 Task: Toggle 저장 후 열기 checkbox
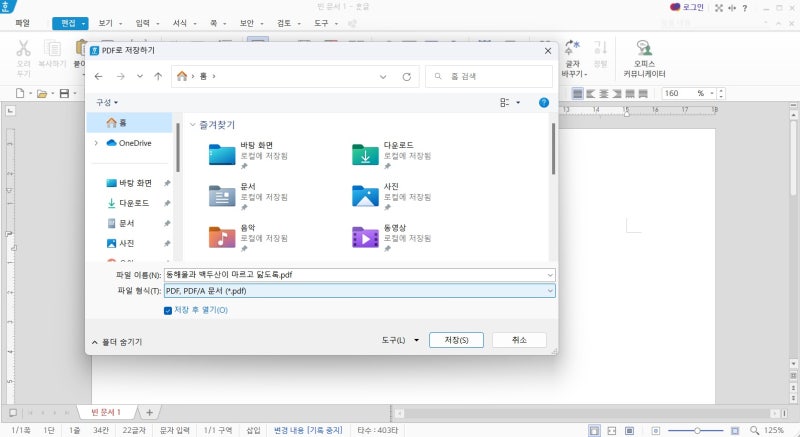pyautogui.click(x=168, y=311)
